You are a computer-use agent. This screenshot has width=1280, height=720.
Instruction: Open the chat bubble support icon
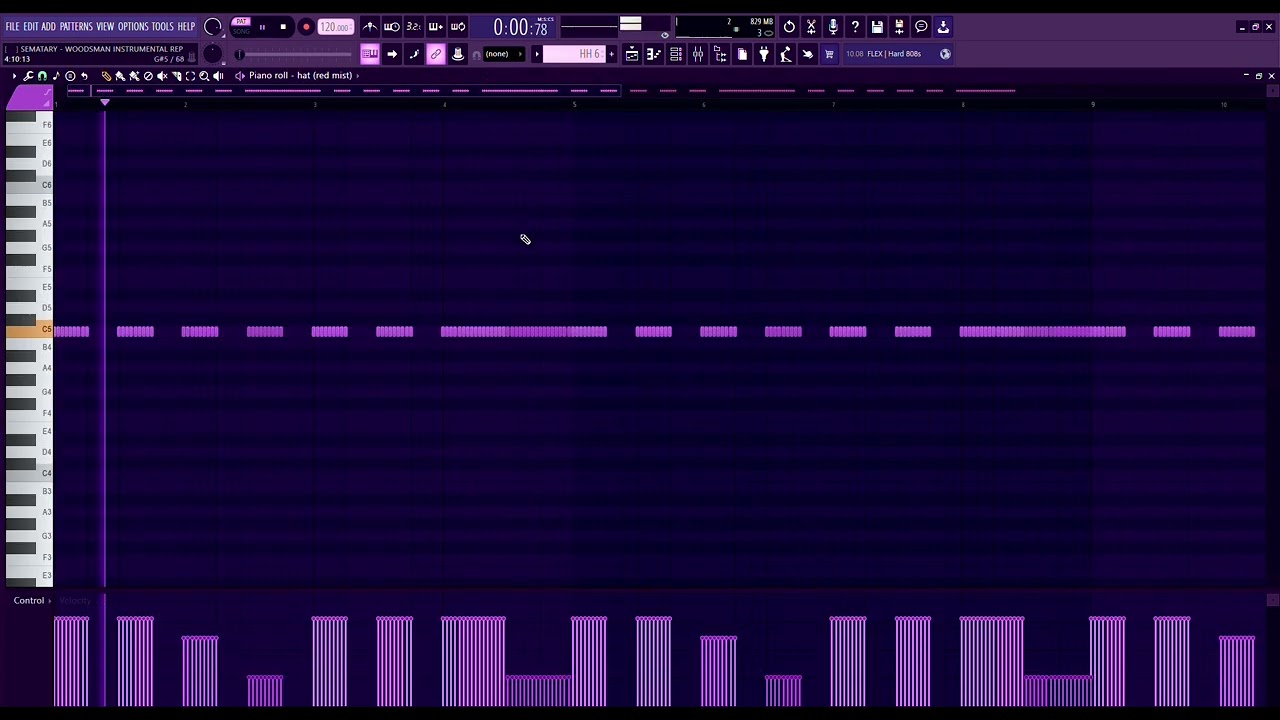tap(921, 27)
